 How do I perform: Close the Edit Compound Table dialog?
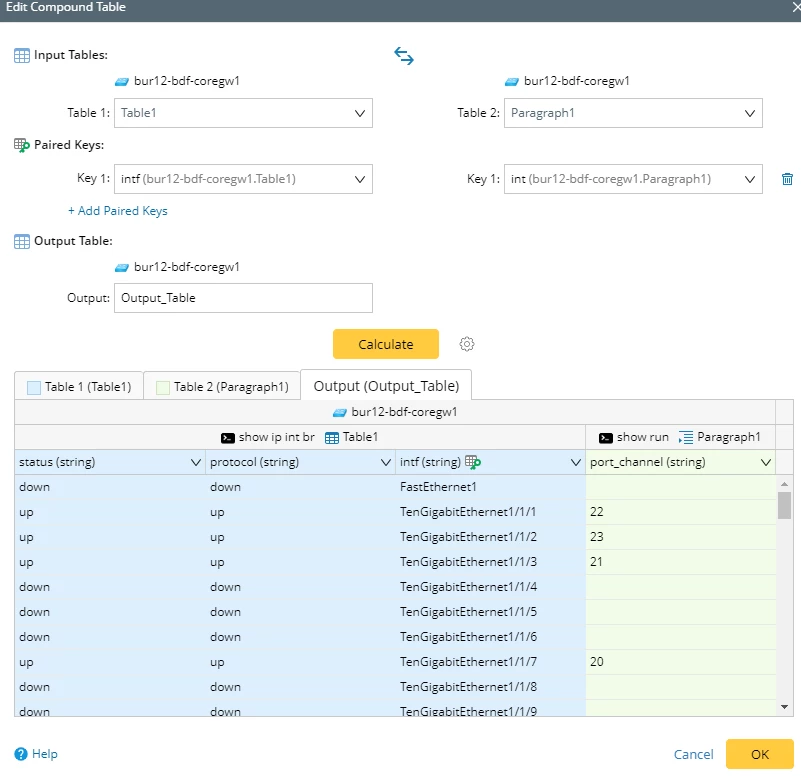point(795,7)
